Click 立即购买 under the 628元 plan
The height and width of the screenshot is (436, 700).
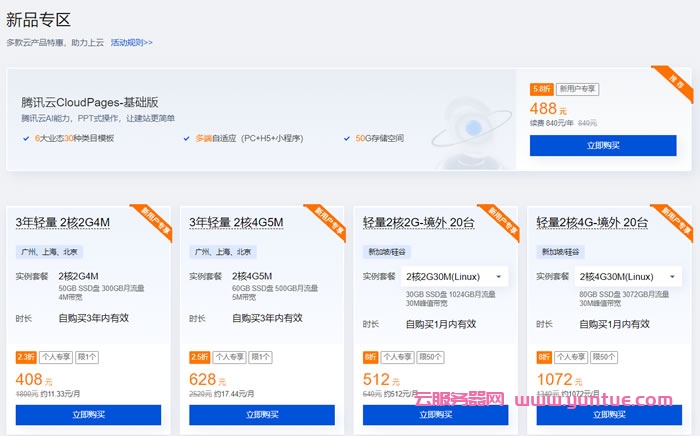tap(261, 415)
